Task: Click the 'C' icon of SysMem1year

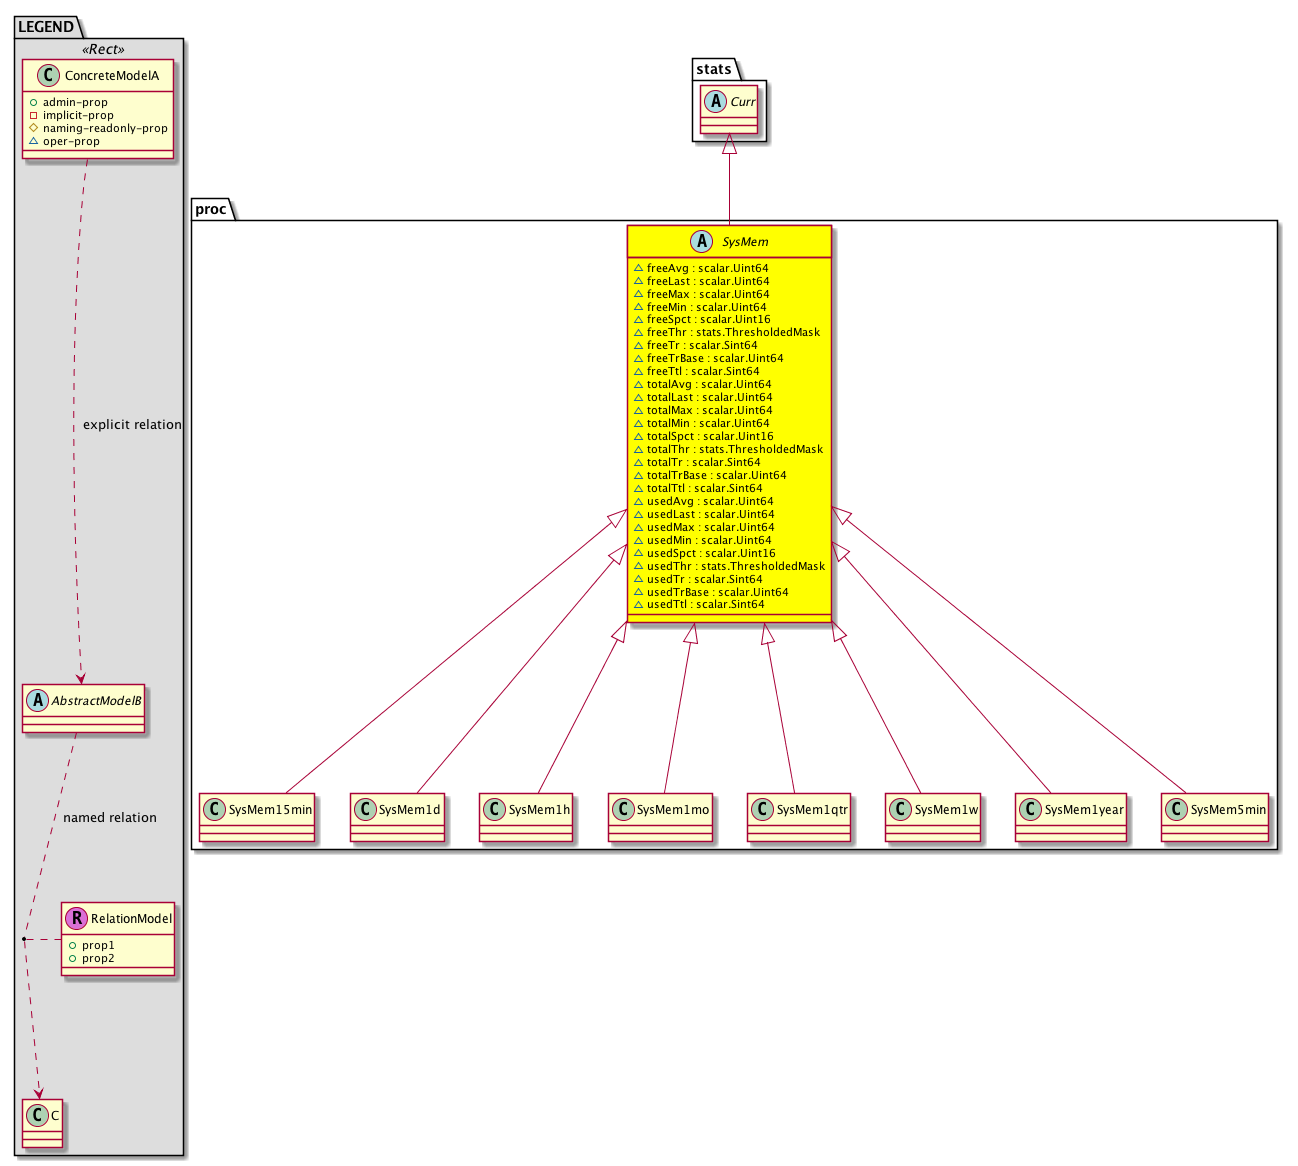Action: click(1030, 809)
